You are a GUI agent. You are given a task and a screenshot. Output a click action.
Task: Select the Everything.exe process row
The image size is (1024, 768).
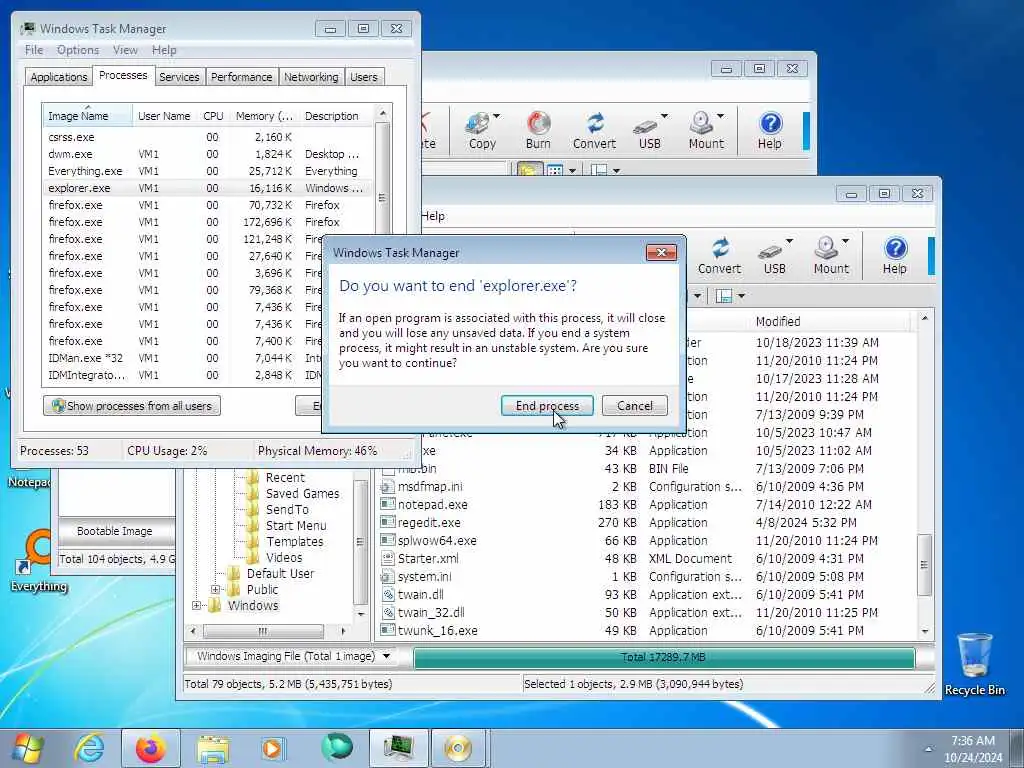[x=206, y=171]
